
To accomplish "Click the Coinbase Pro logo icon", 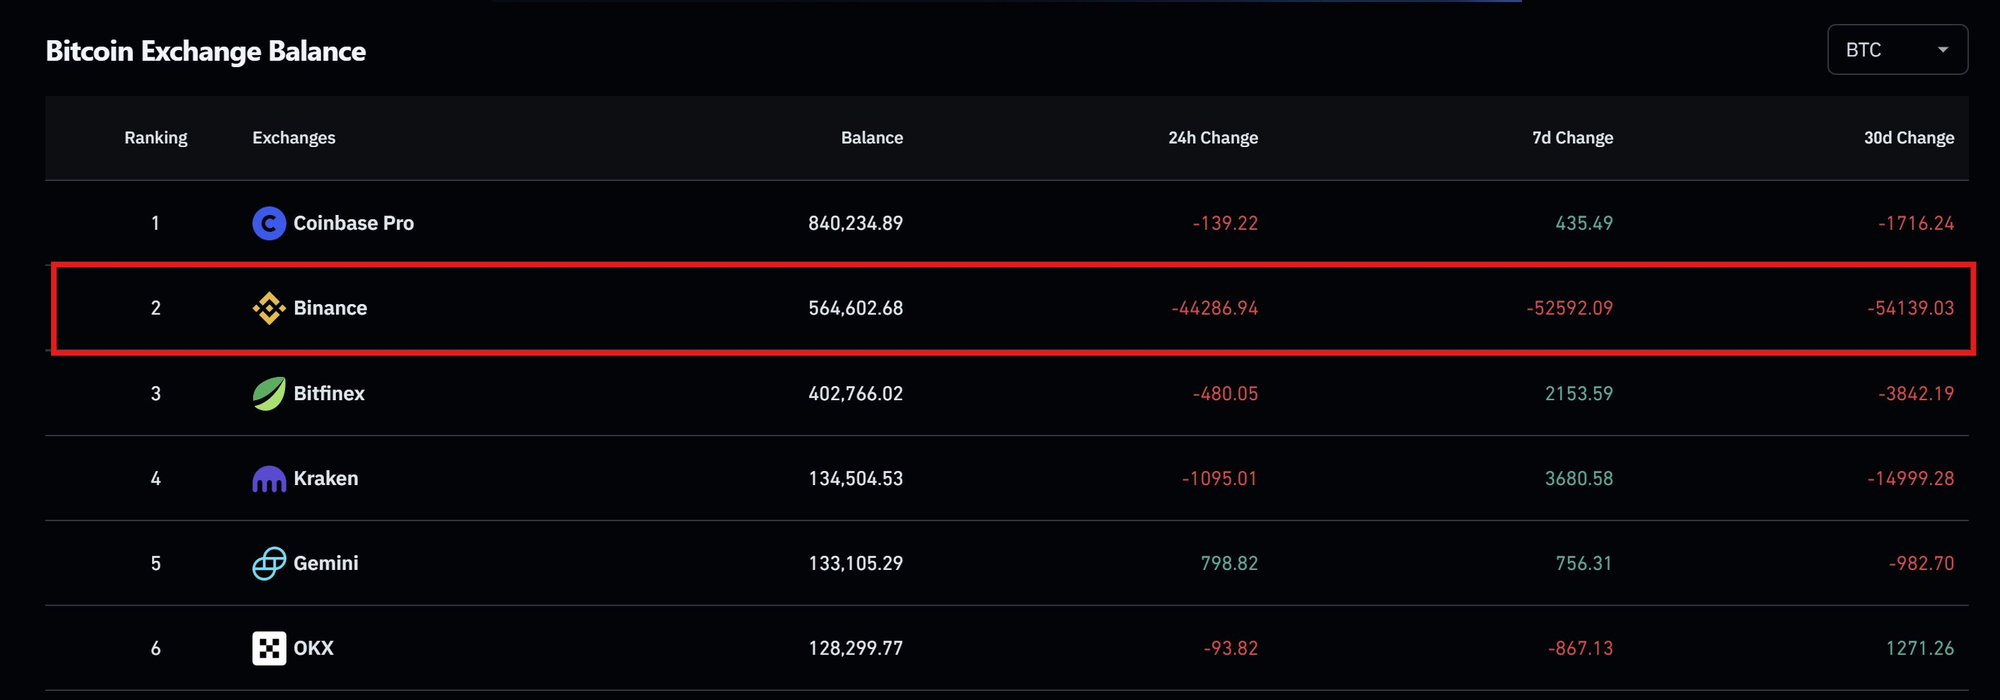I will click(x=269, y=223).
